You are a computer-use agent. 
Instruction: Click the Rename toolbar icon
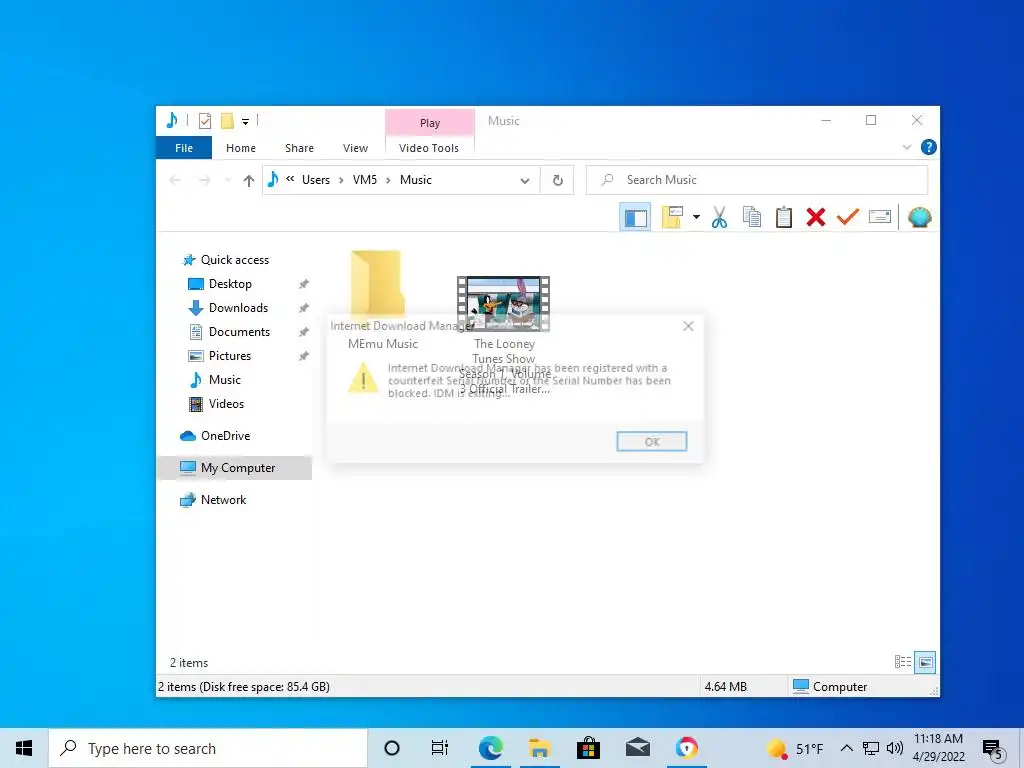880,216
